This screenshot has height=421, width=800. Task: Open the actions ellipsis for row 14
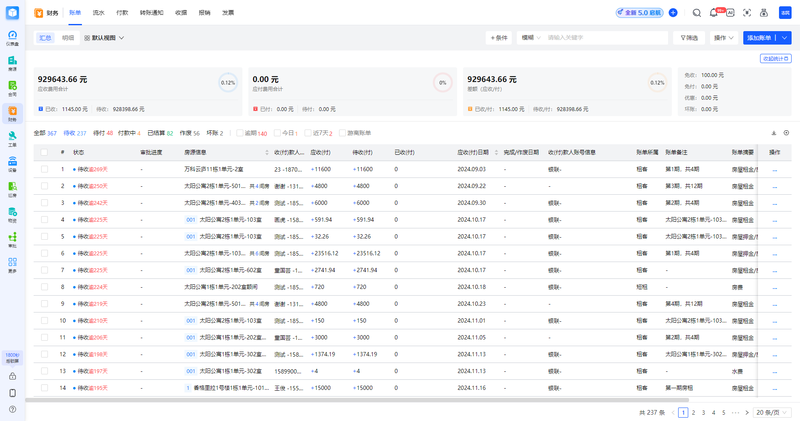[x=774, y=389]
